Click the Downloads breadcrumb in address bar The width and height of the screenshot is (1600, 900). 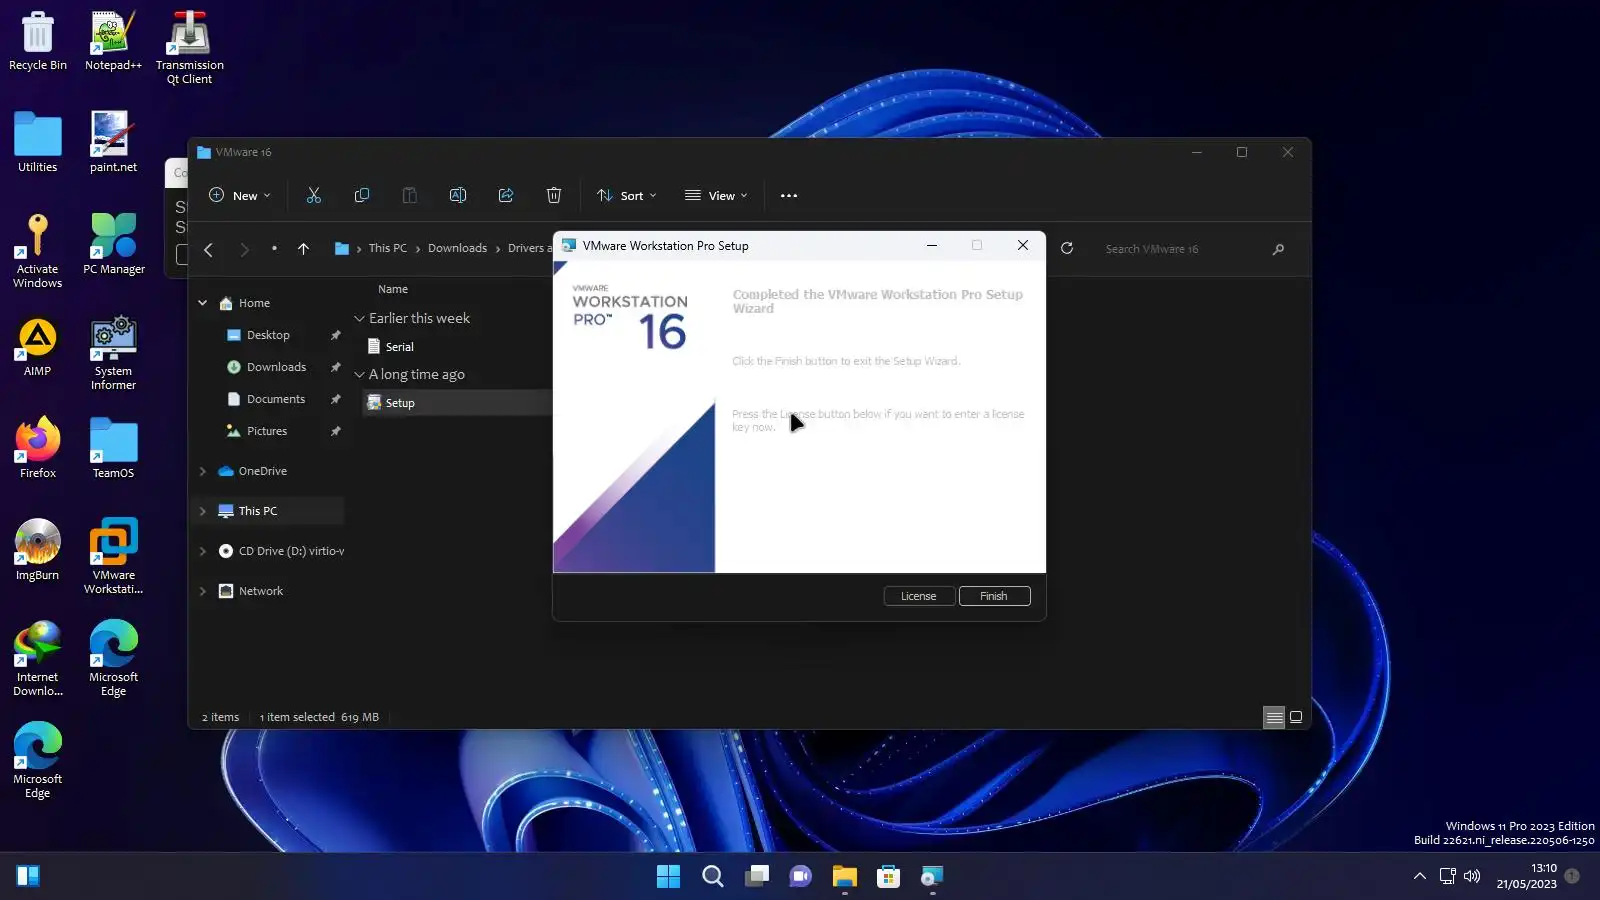pyautogui.click(x=457, y=249)
